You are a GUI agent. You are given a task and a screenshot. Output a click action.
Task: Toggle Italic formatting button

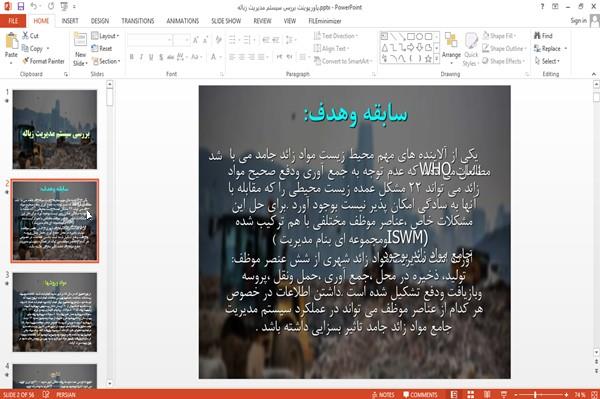coord(141,57)
